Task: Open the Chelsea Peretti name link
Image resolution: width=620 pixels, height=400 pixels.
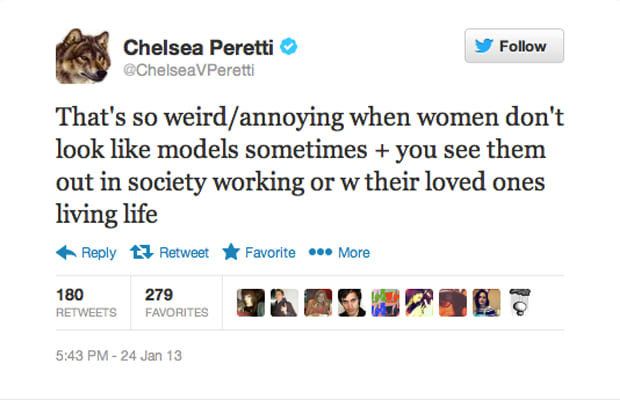Action: (x=198, y=47)
